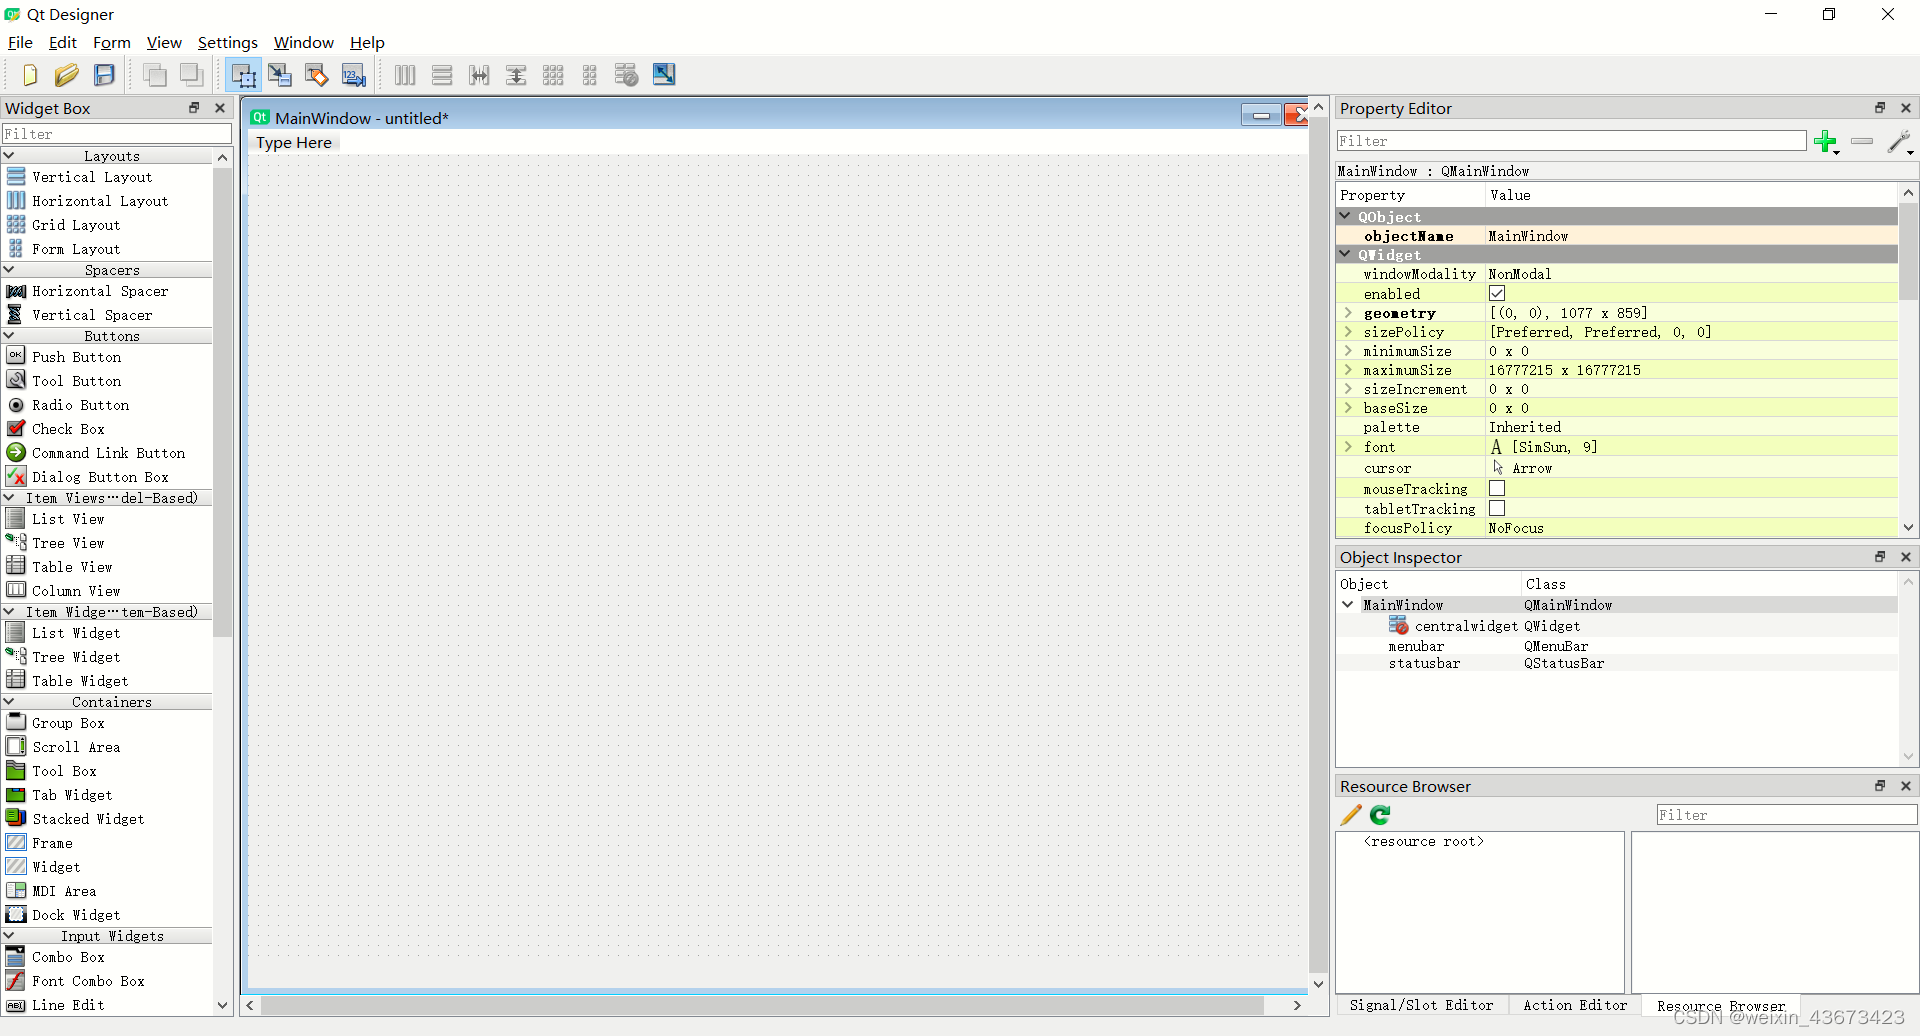Viewport: 1920px width, 1036px height.
Task: Apply a grid layout from the toolbar
Action: coord(553,74)
